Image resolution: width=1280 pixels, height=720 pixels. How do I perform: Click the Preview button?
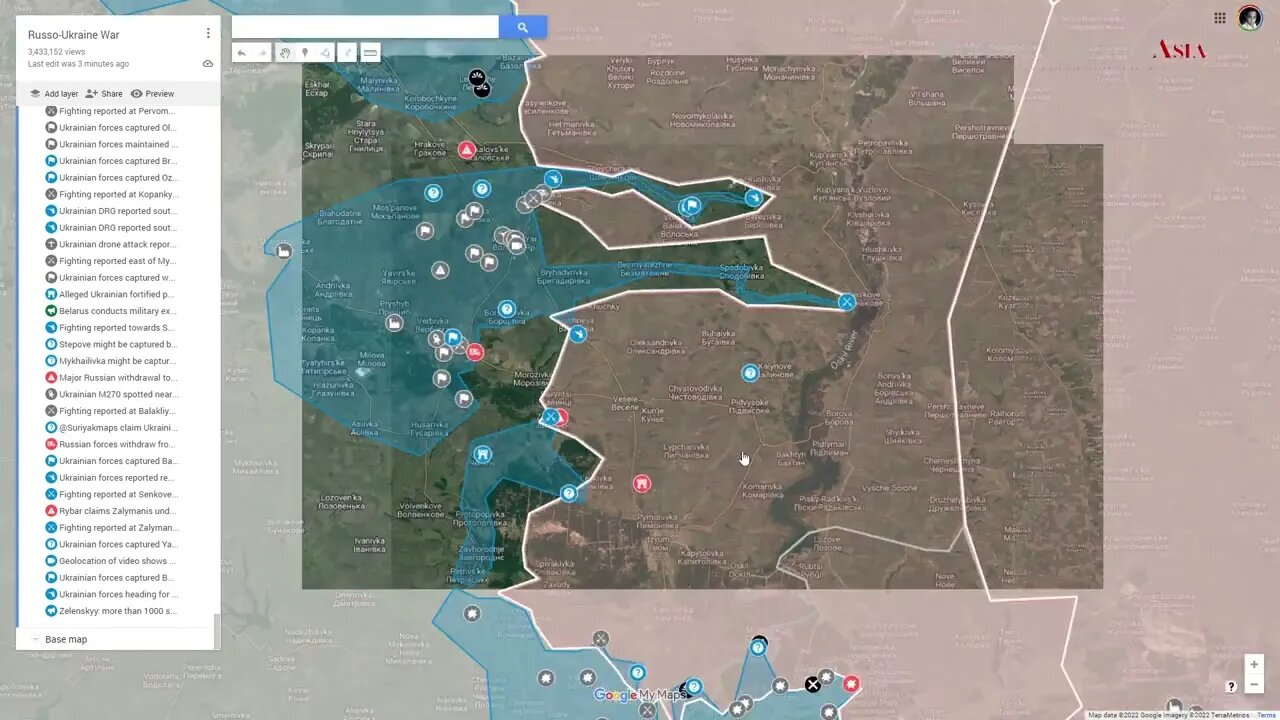(x=152, y=94)
